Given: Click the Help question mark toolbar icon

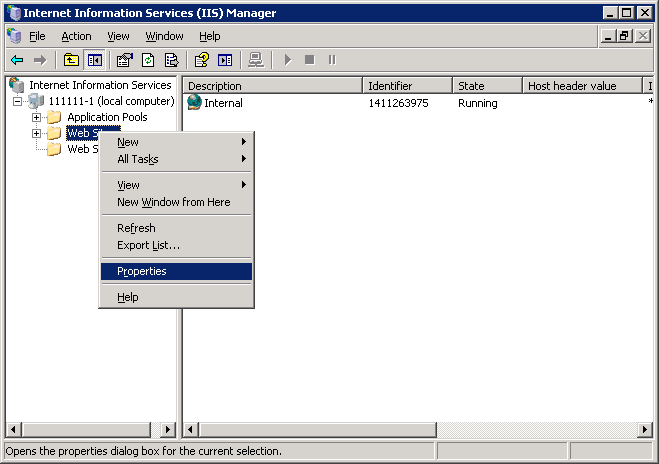Looking at the screenshot, I should (202, 60).
